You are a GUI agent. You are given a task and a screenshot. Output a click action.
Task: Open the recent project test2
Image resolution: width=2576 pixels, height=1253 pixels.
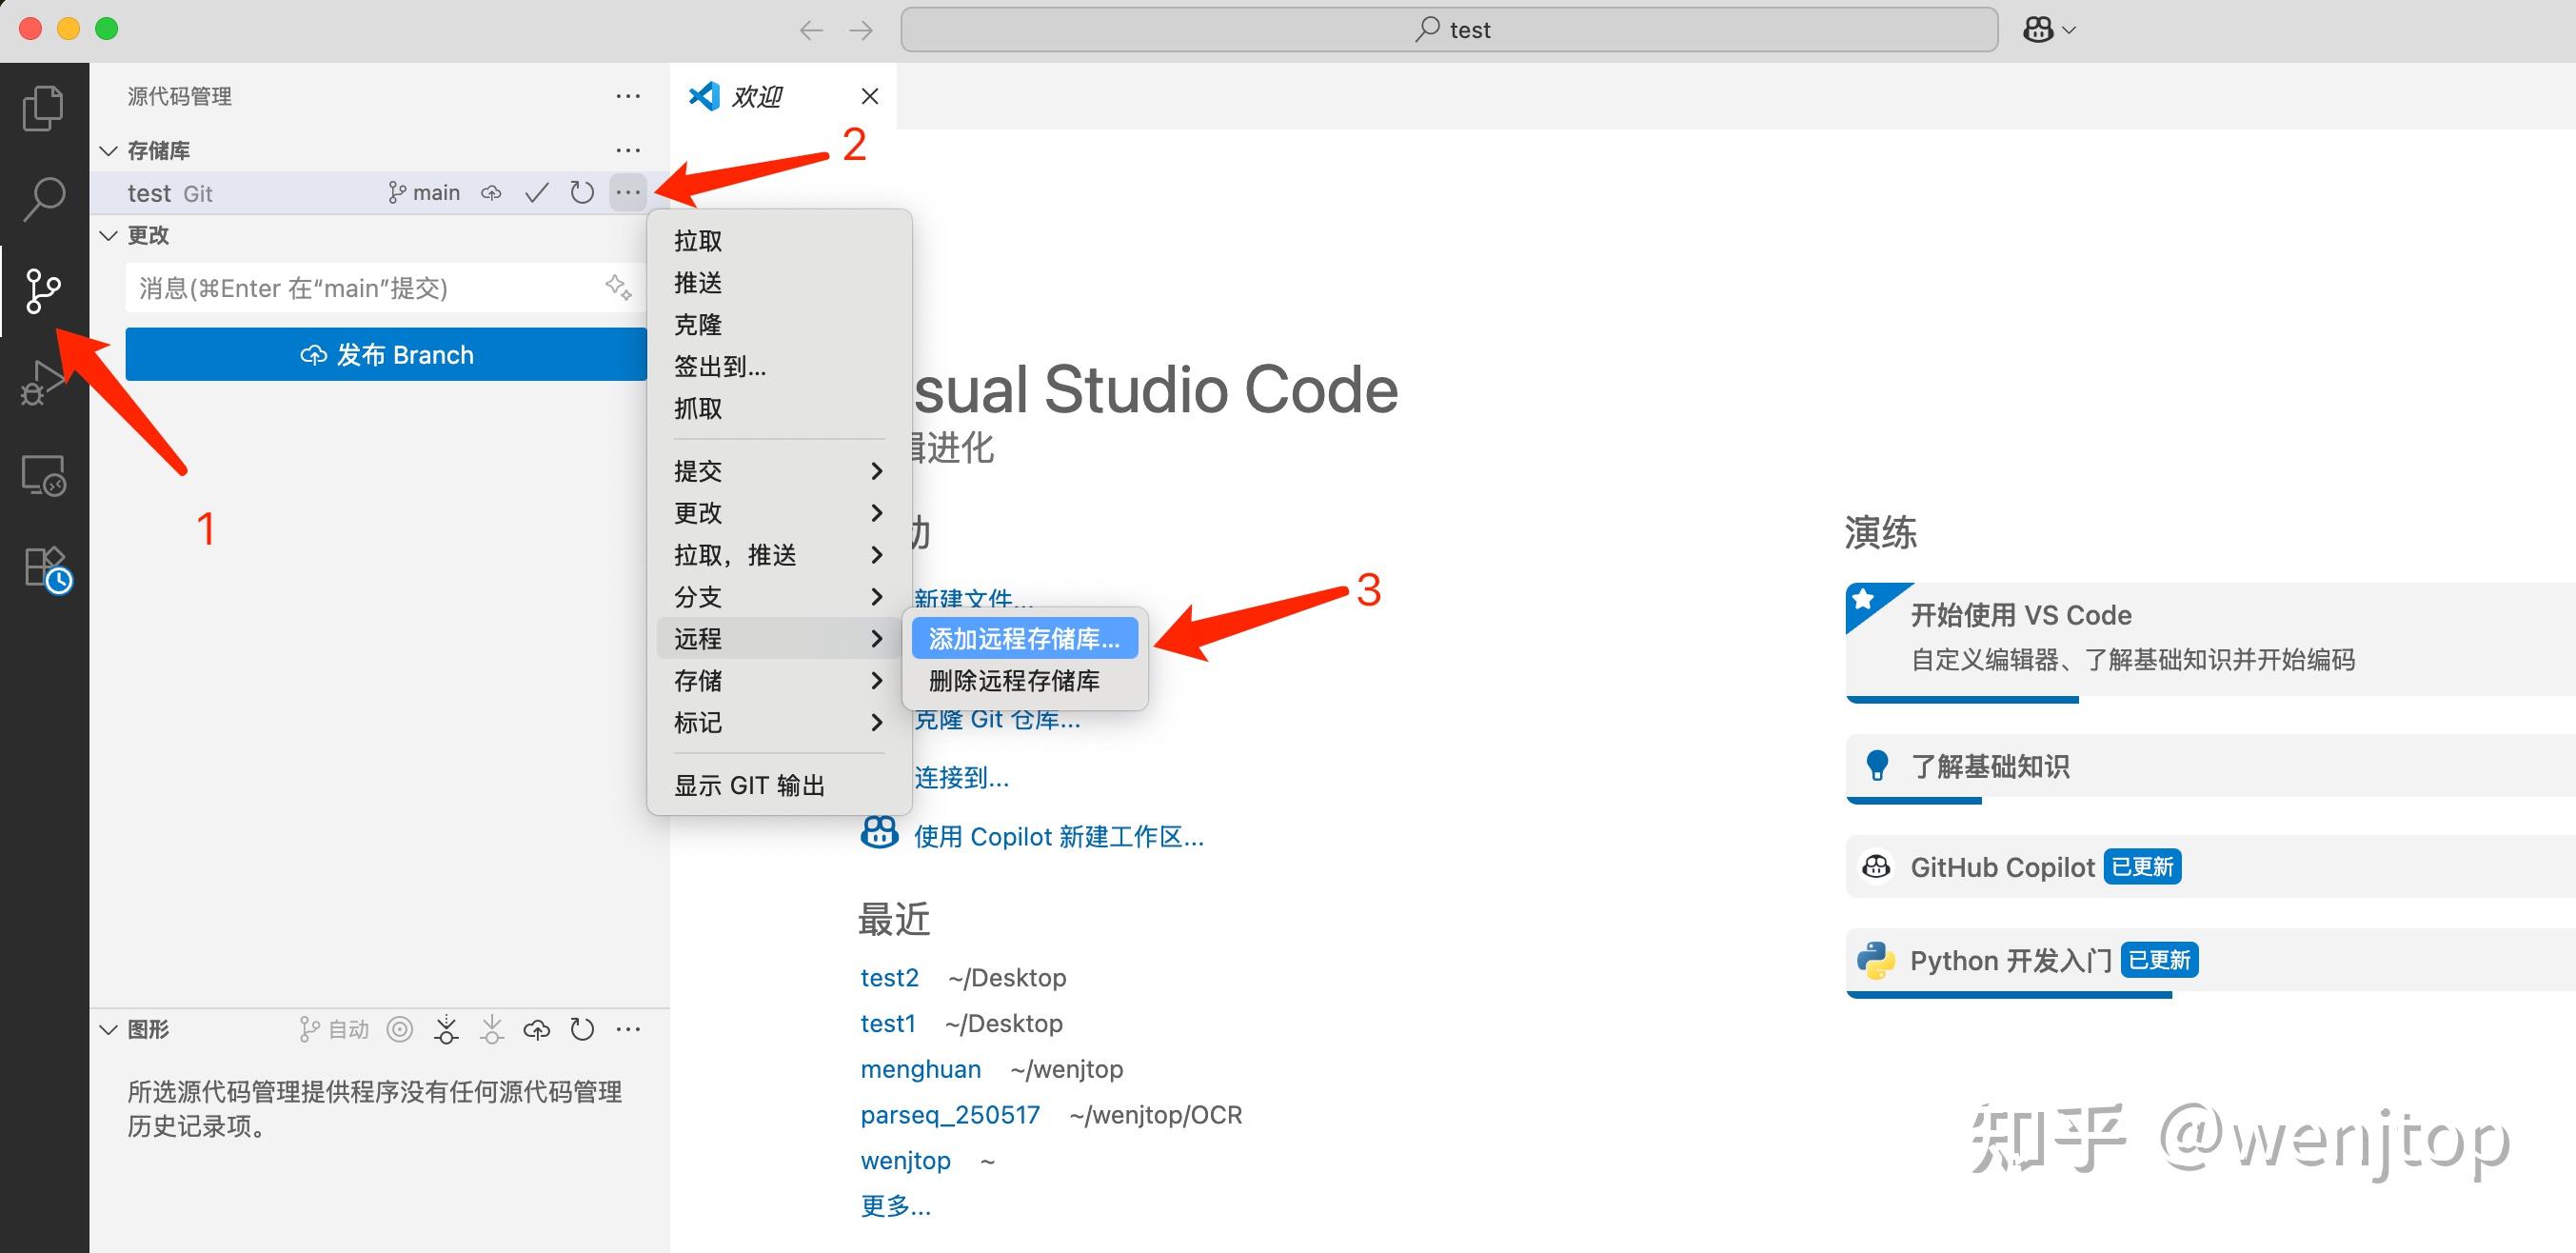[x=889, y=977]
